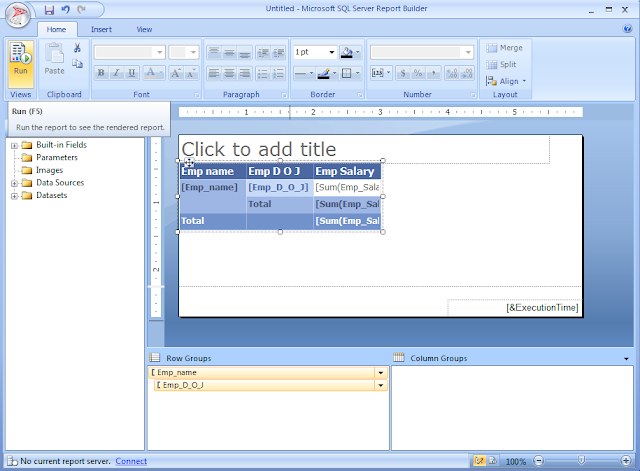The height and width of the screenshot is (471, 640).
Task: Open the Align layout menu
Action: pyautogui.click(x=506, y=81)
